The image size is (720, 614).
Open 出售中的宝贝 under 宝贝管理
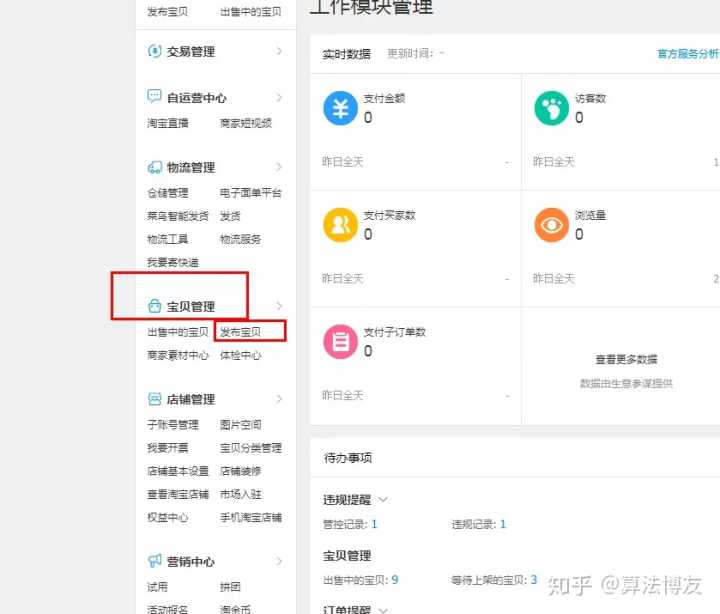pyautogui.click(x=178, y=332)
